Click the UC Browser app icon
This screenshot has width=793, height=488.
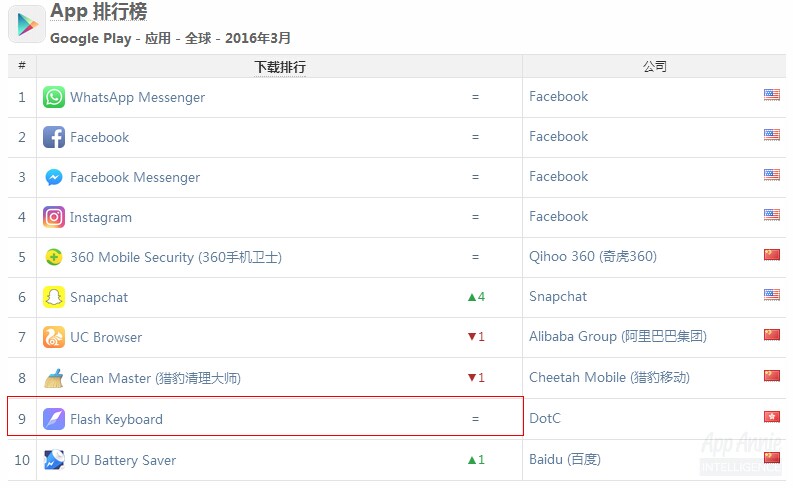pyautogui.click(x=54, y=337)
